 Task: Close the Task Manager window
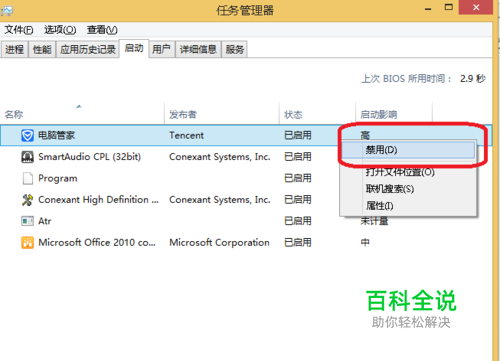point(476,7)
